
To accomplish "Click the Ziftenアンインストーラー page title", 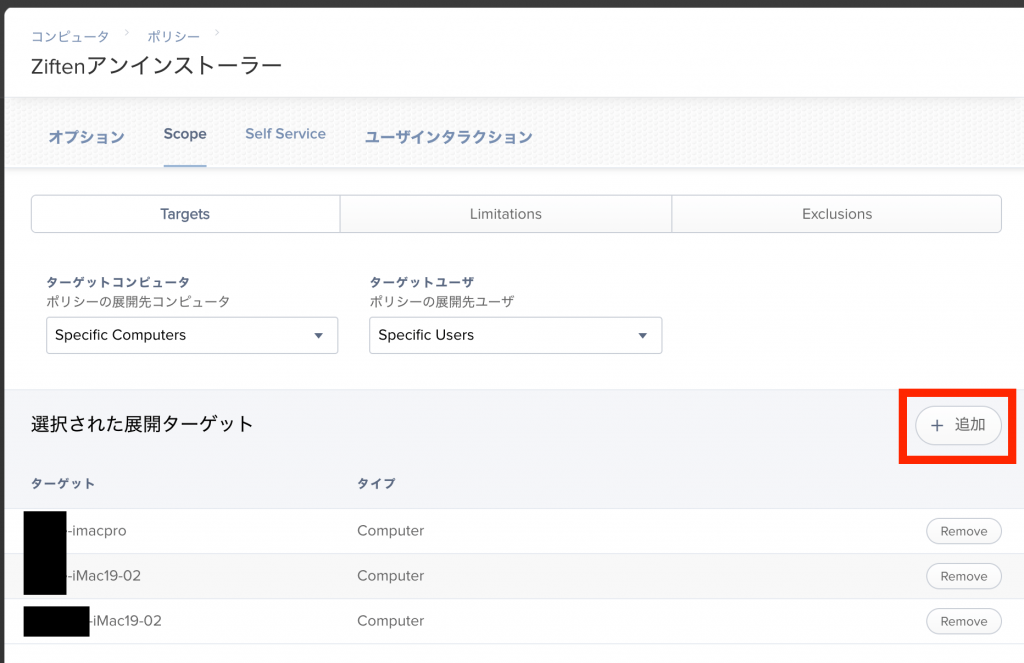I will pos(157,66).
